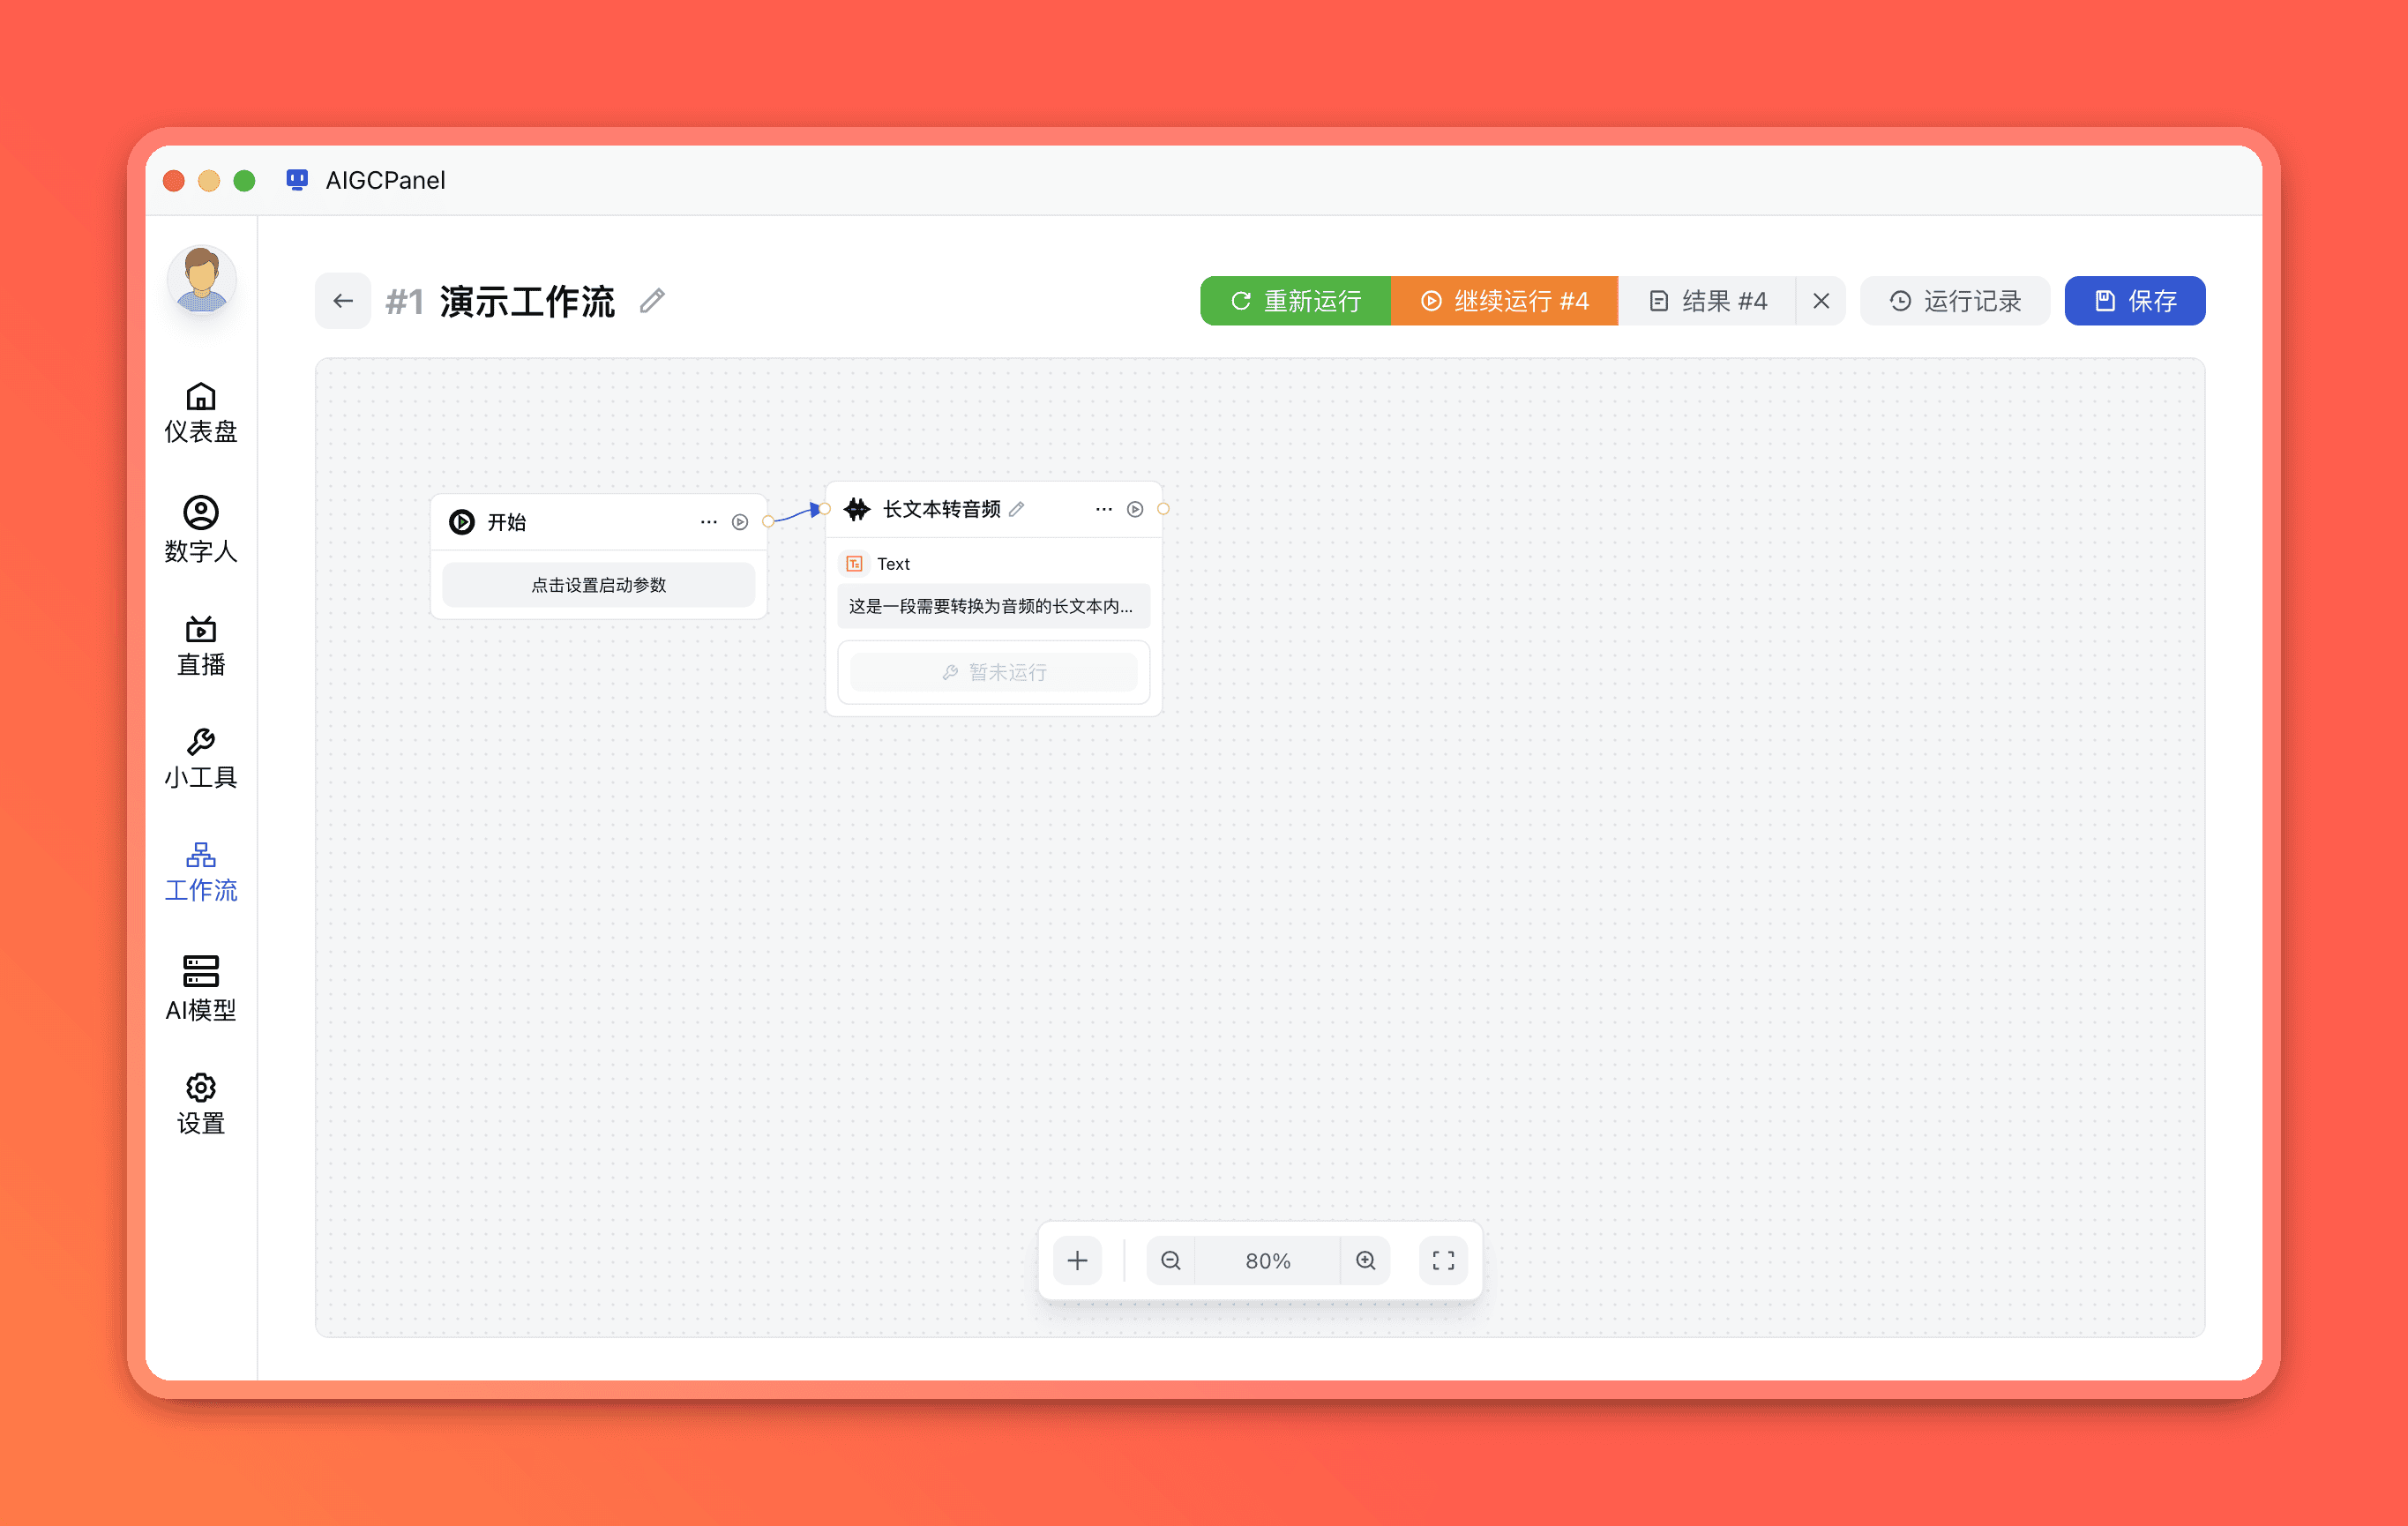
Task: Click the #1 演示工作流 title text
Action: (x=500, y=301)
